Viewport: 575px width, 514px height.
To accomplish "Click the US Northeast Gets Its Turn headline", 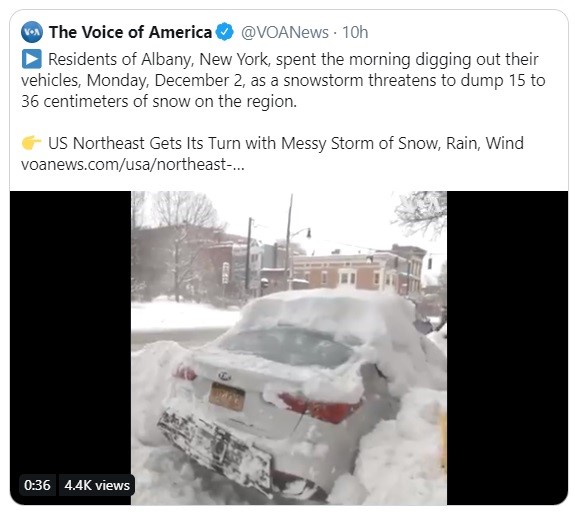I will [x=286, y=143].
